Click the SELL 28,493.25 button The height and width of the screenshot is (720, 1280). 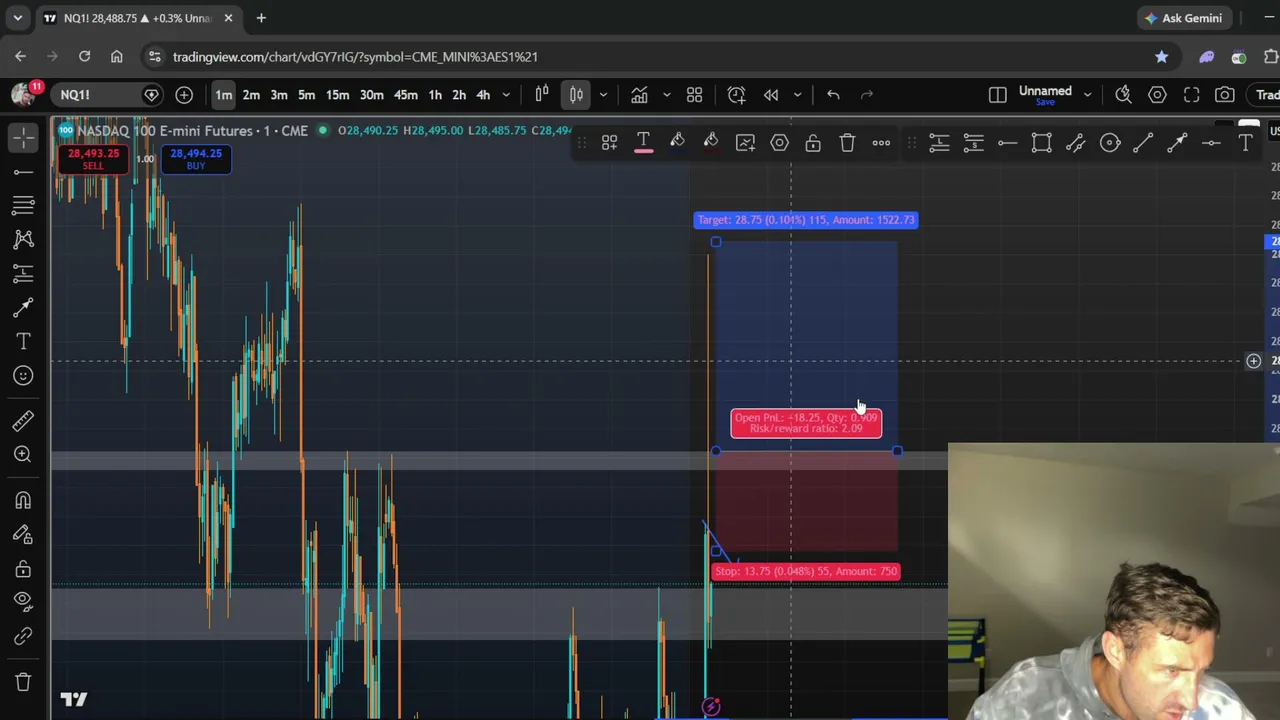click(93, 158)
